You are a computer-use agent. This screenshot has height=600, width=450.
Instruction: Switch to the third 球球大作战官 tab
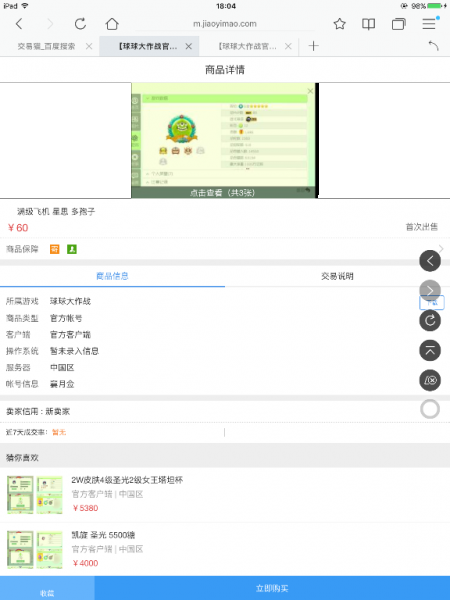247,46
